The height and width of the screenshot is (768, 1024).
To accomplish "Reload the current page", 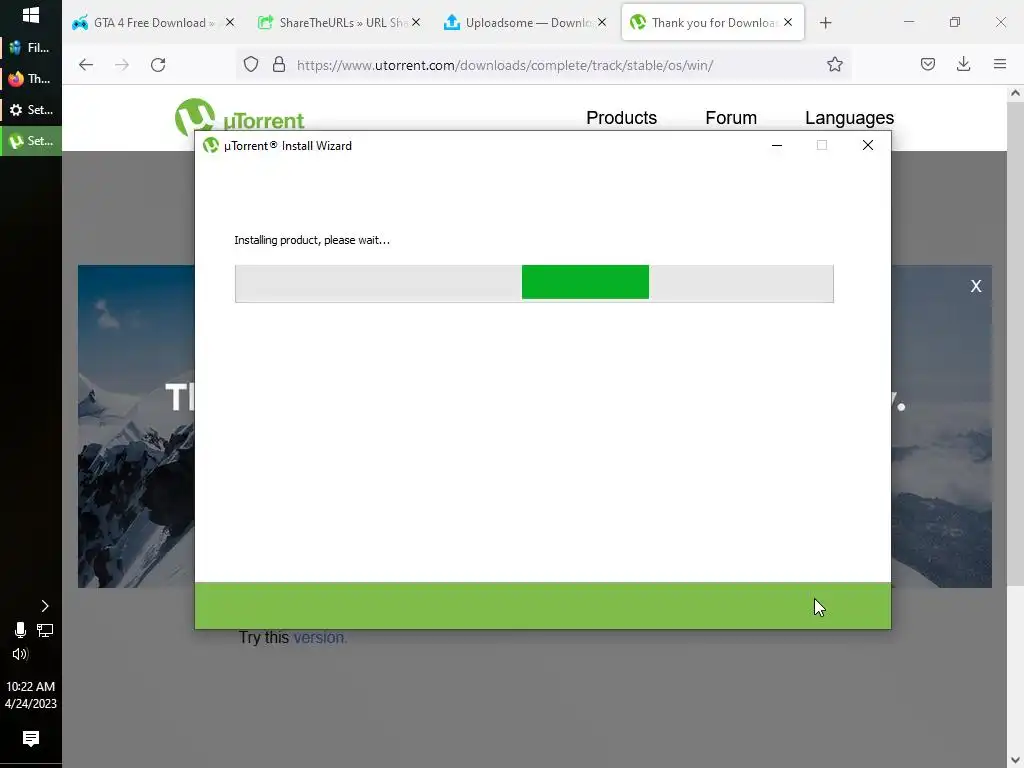I will click(158, 65).
